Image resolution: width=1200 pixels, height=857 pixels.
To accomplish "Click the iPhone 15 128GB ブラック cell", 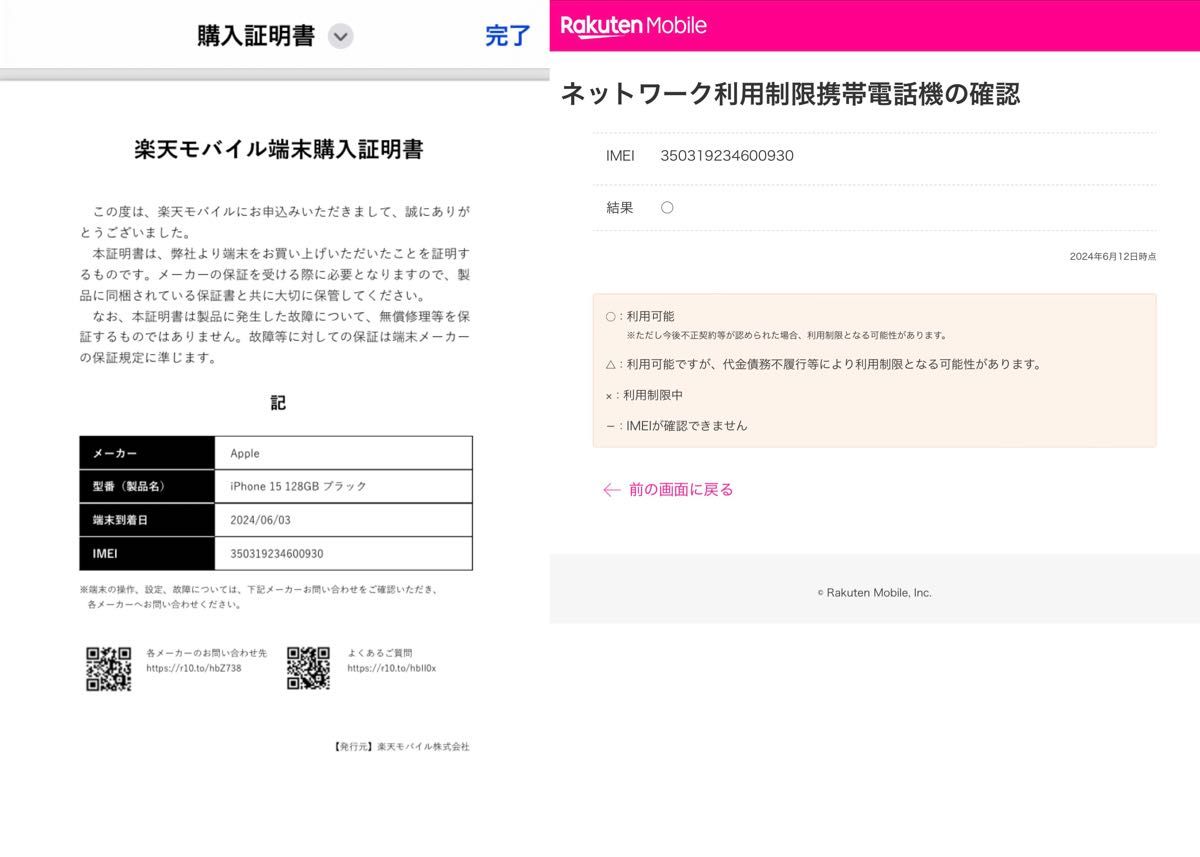I will [343, 486].
